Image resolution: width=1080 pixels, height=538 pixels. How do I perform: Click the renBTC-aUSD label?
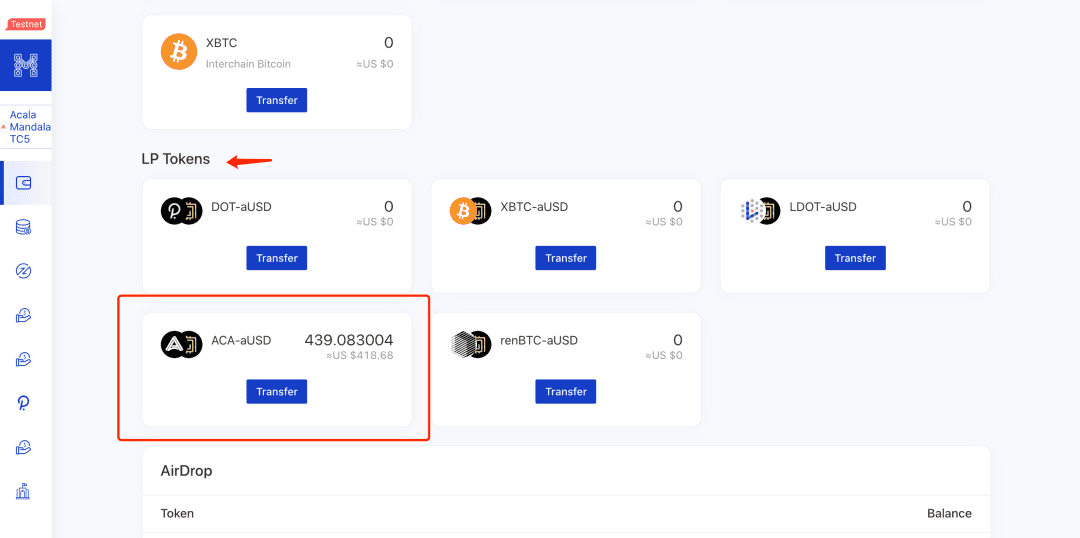coord(539,340)
